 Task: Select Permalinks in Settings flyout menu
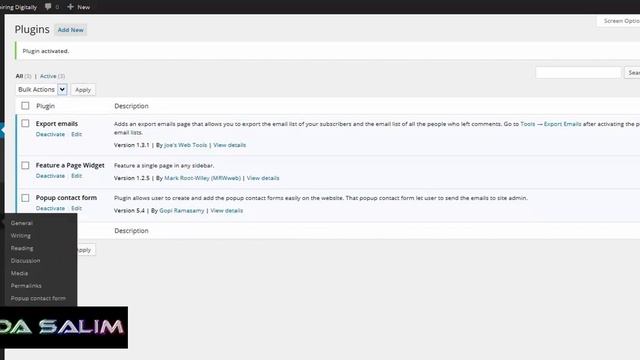pyautogui.click(x=26, y=286)
